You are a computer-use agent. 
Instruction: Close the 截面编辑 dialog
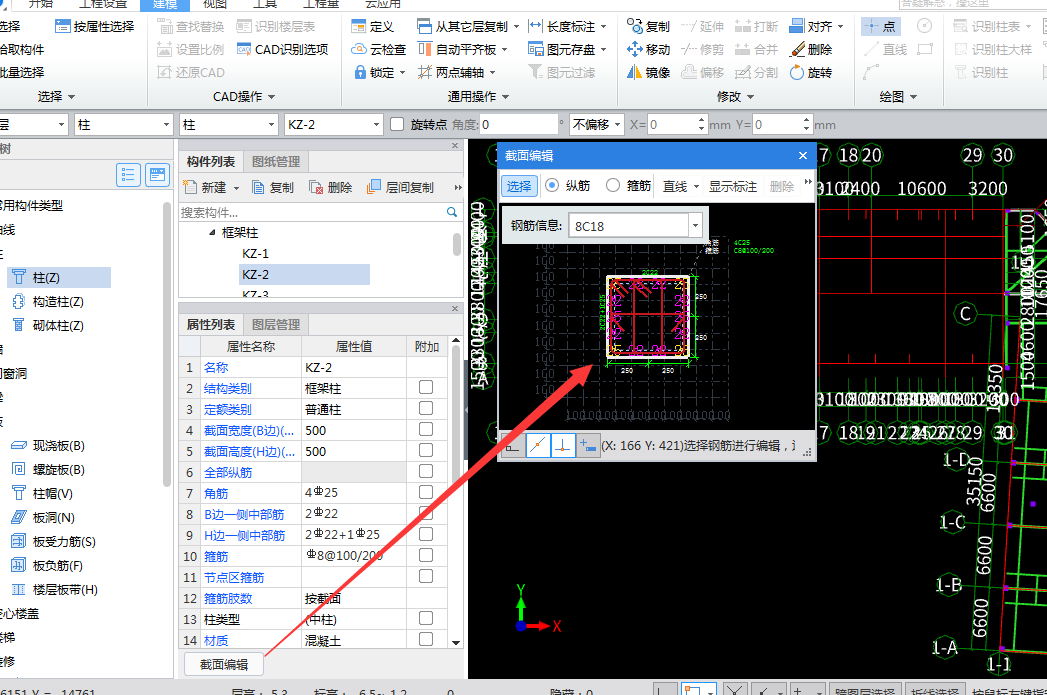click(803, 156)
